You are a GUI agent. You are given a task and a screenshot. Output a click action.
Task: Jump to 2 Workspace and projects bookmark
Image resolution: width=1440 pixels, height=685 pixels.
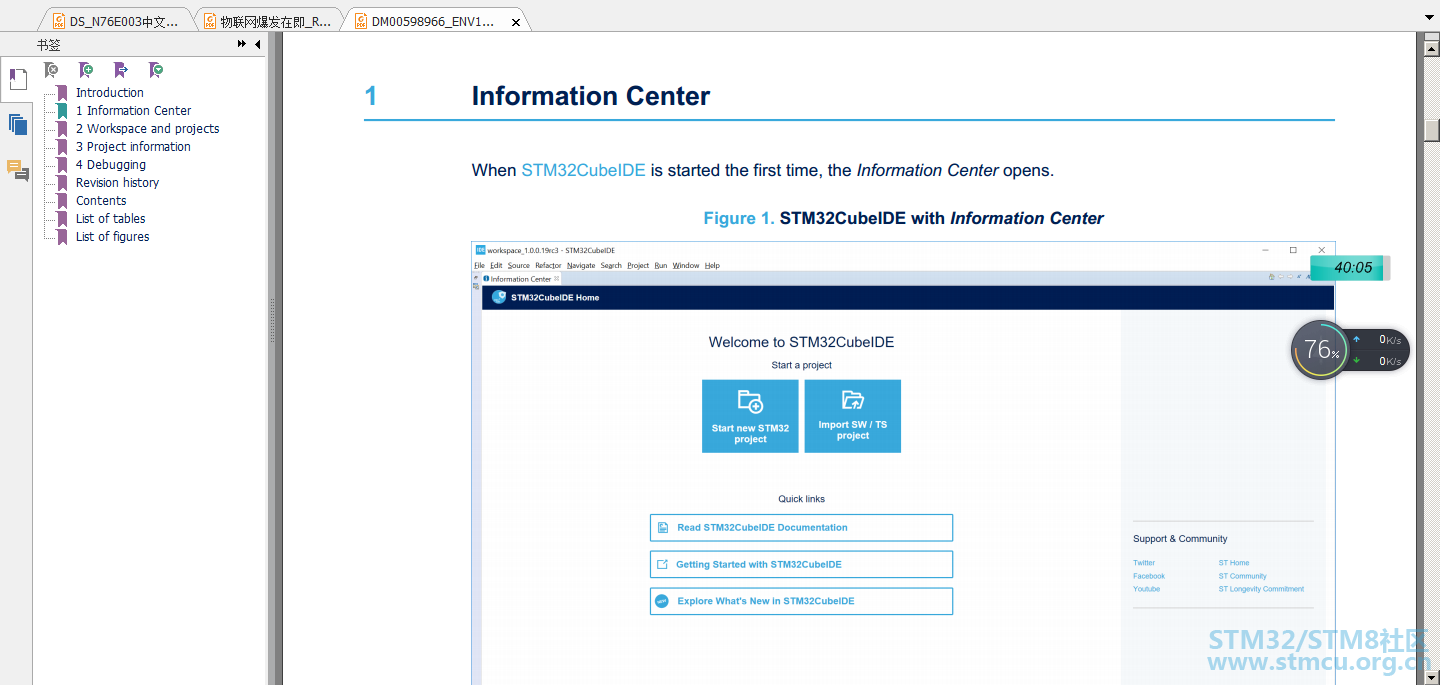coord(147,129)
